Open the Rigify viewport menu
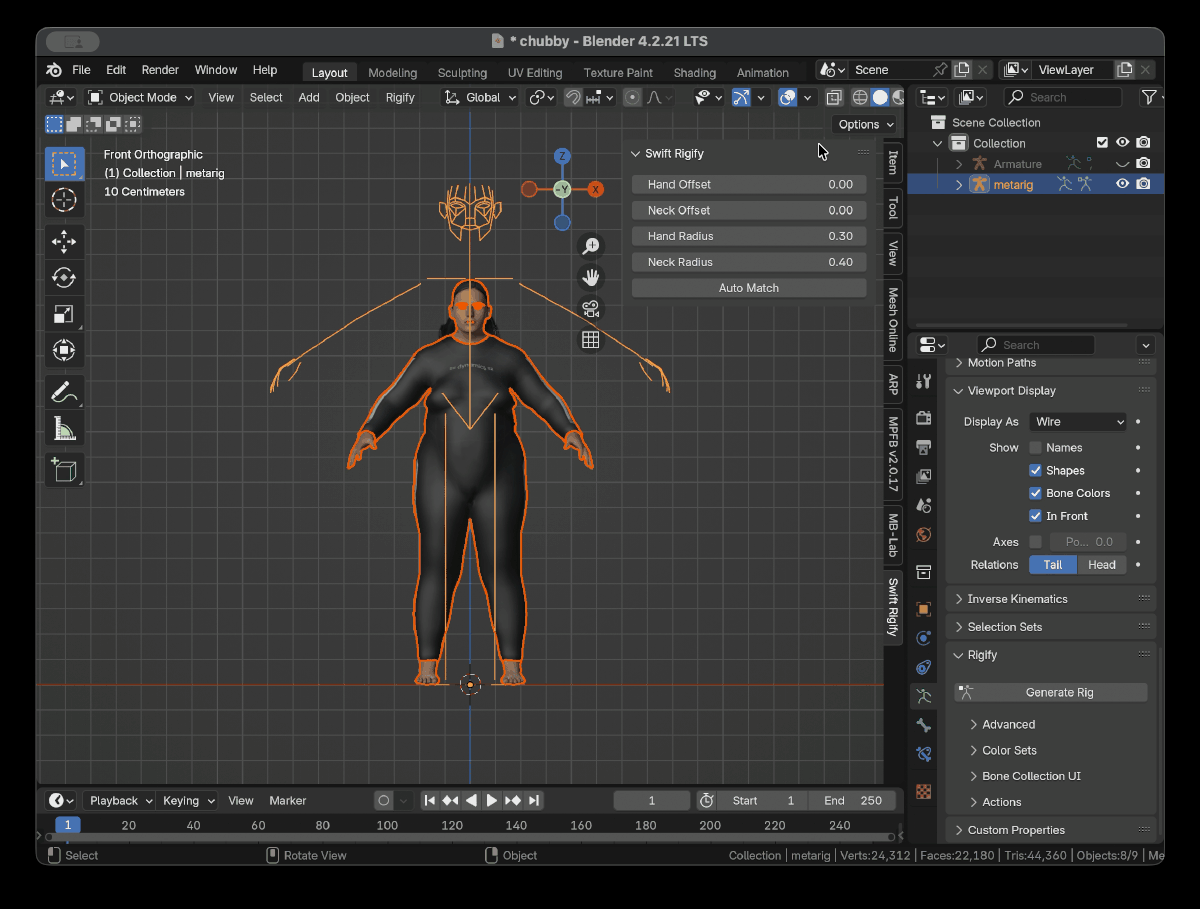Image resolution: width=1200 pixels, height=909 pixels. coord(400,97)
